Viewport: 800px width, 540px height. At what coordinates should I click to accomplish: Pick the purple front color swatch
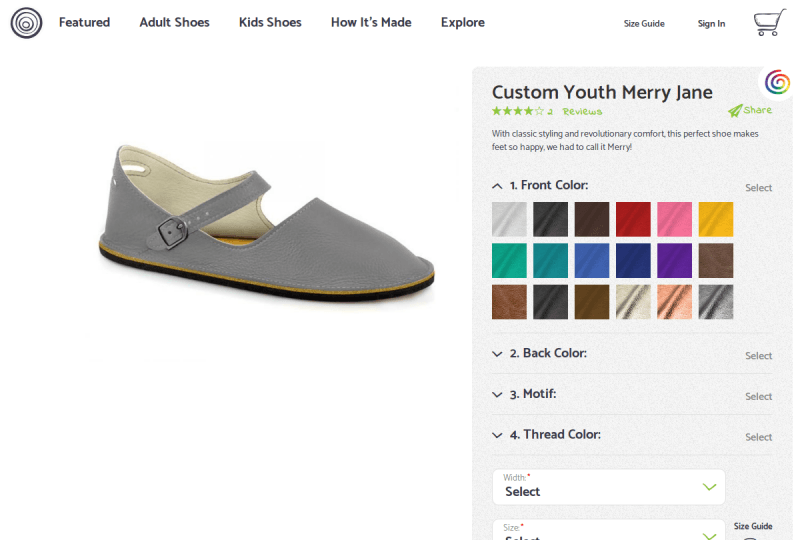coord(674,261)
